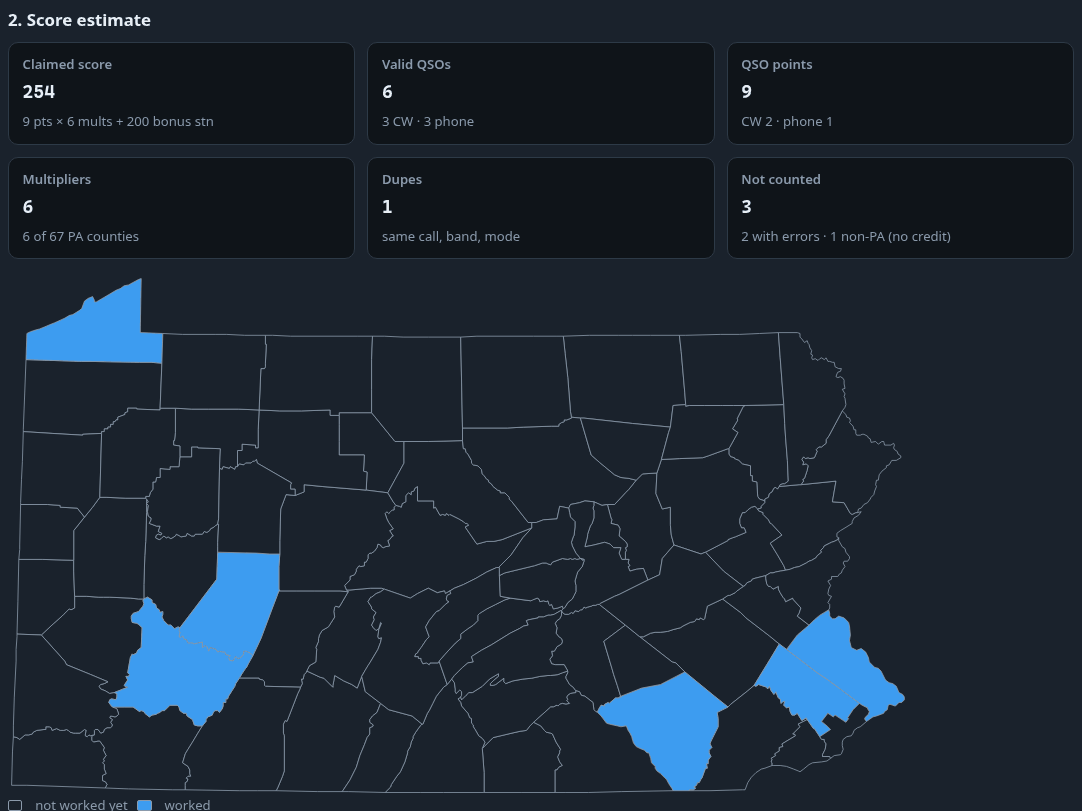The image size is (1082, 811).
Task: Click the 'Valid QSOs' card label
Action: pos(416,64)
